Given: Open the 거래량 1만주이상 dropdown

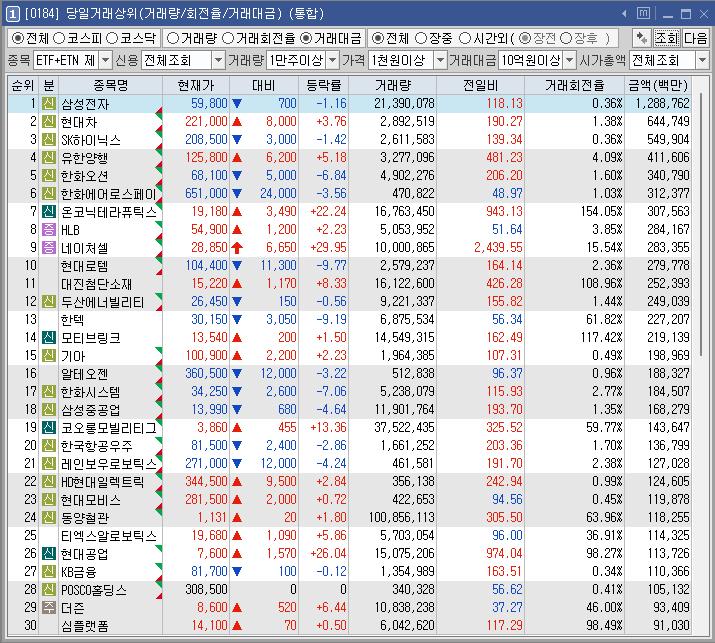Looking at the screenshot, I should (x=333, y=60).
